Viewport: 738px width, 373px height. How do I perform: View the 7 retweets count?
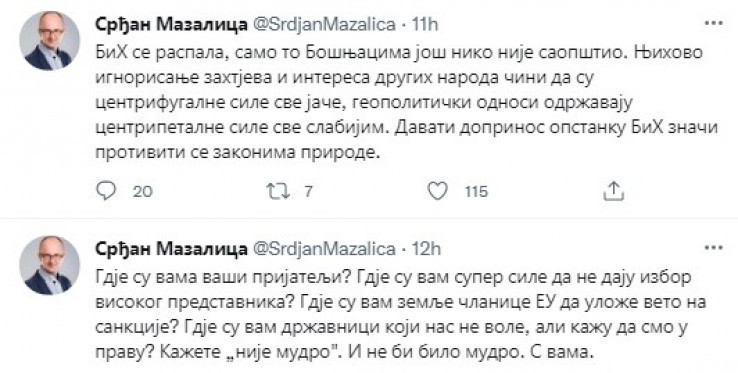pyautogui.click(x=308, y=192)
